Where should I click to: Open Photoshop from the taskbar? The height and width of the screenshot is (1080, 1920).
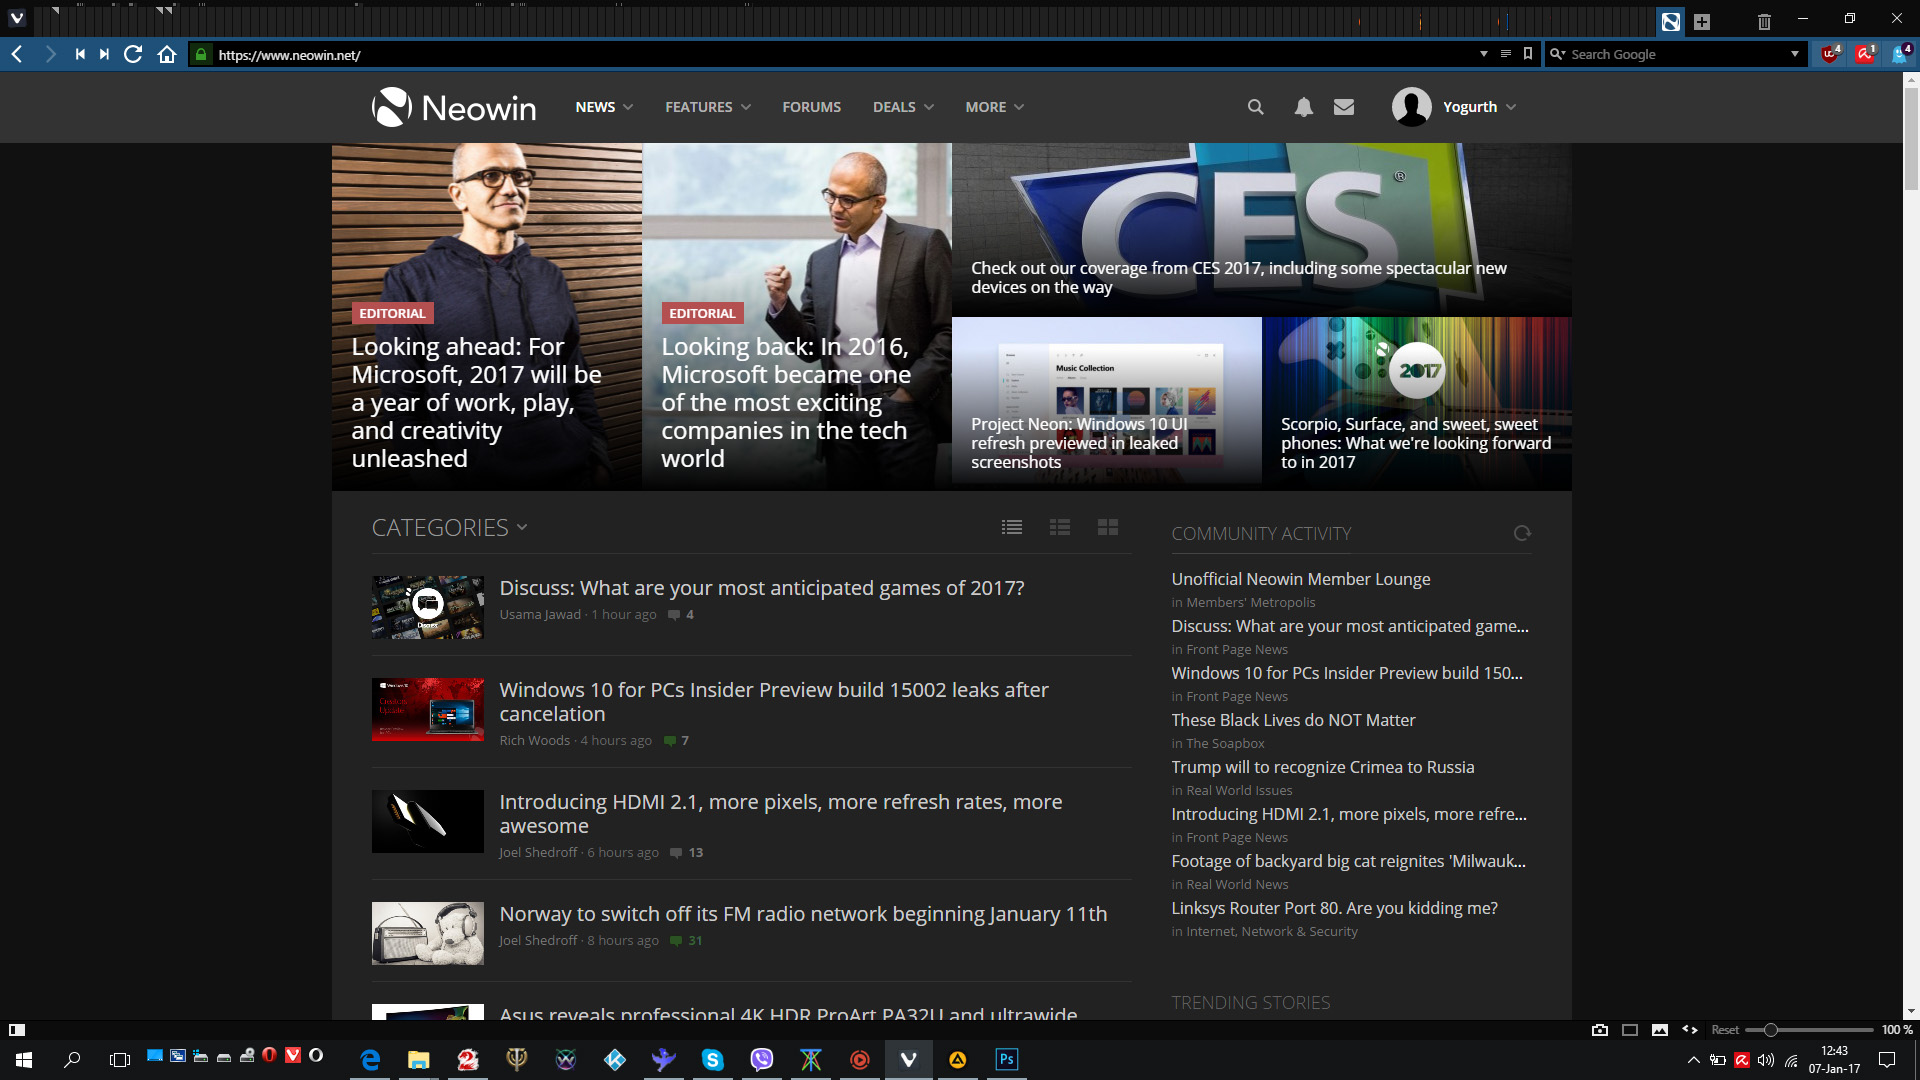click(x=1006, y=1059)
